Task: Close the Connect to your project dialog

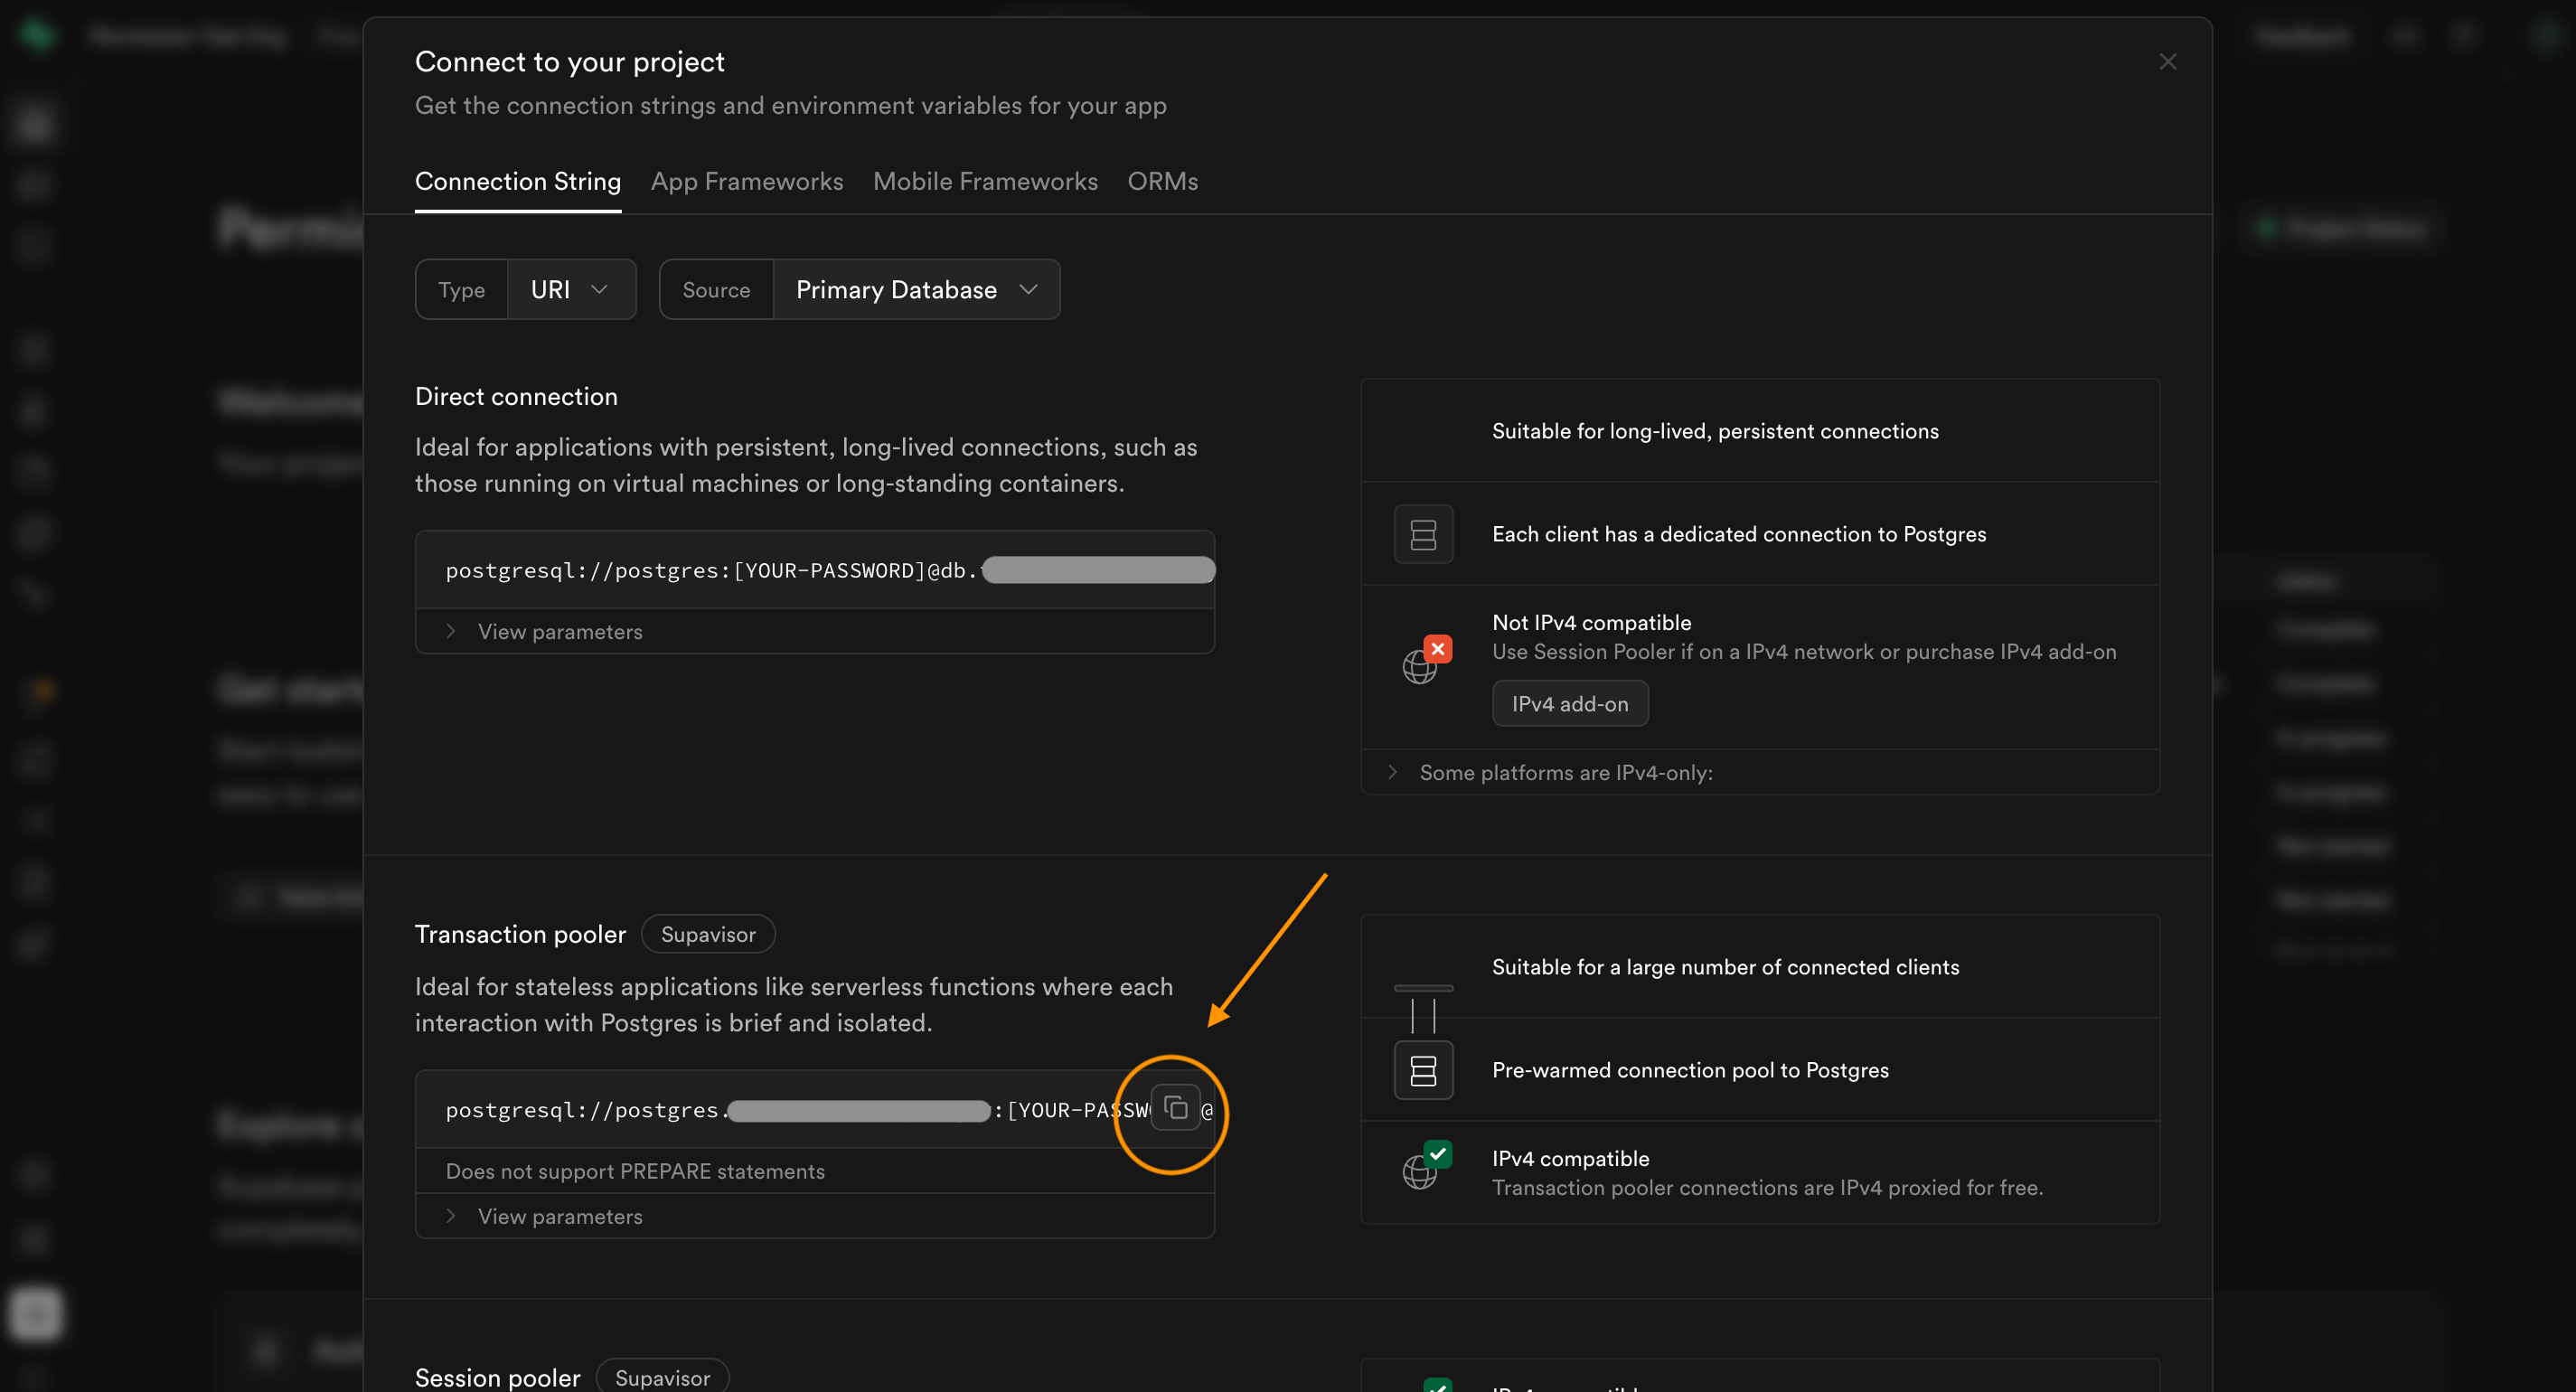Action: [2167, 62]
